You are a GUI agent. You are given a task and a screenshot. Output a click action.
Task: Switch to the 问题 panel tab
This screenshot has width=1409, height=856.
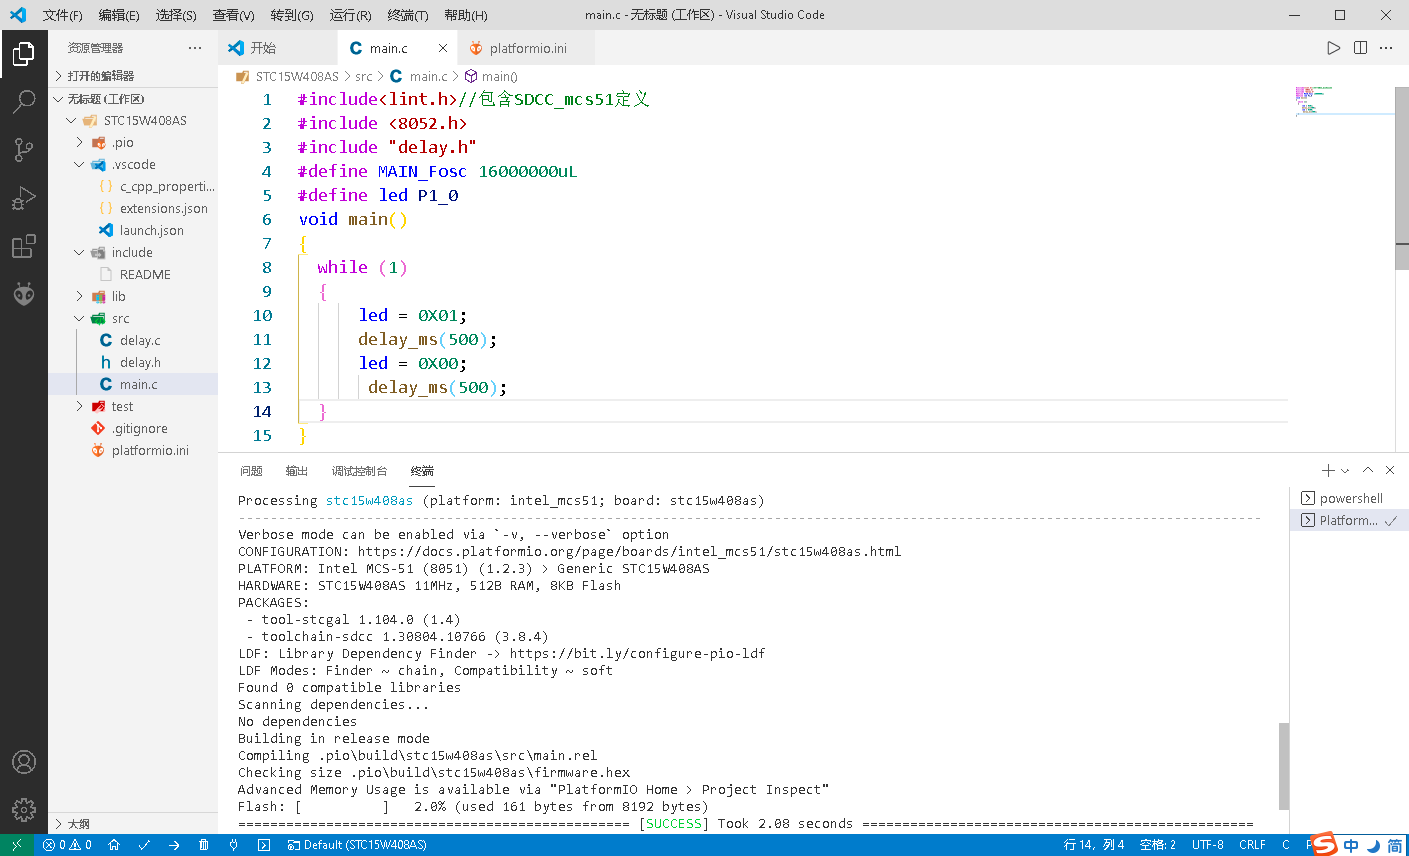251,471
